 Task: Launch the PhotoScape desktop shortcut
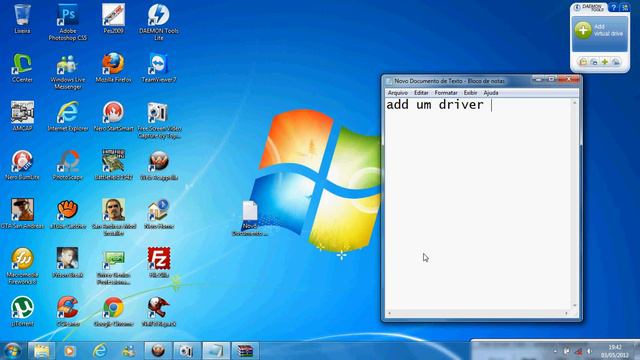click(68, 165)
